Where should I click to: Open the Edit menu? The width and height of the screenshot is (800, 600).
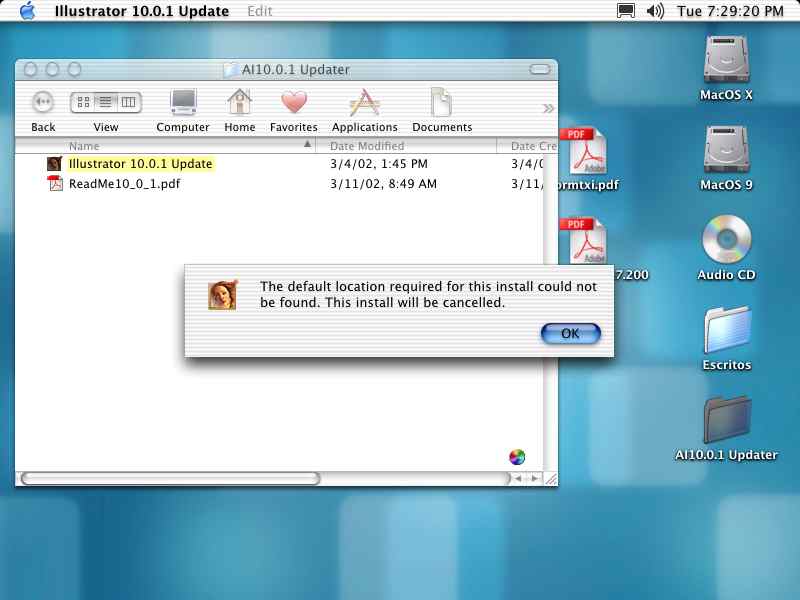[260, 11]
